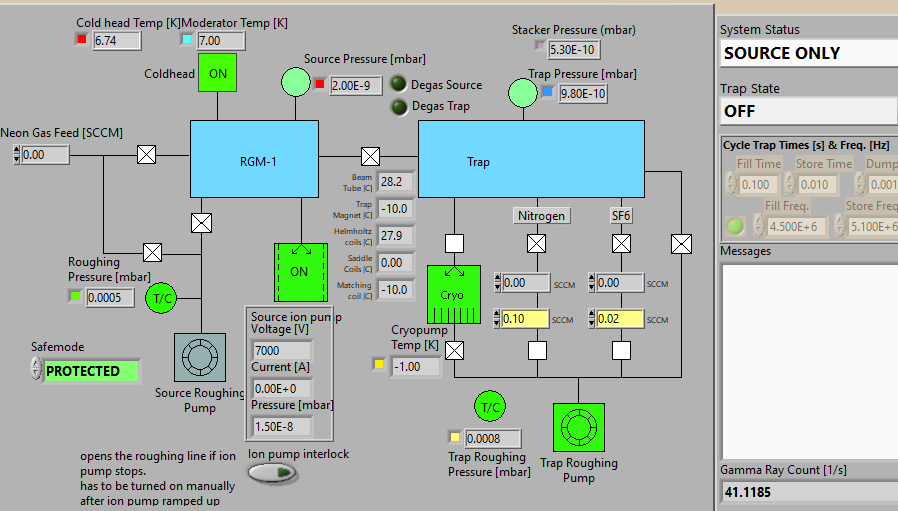Enable the Degas Trap indicator

click(x=398, y=106)
